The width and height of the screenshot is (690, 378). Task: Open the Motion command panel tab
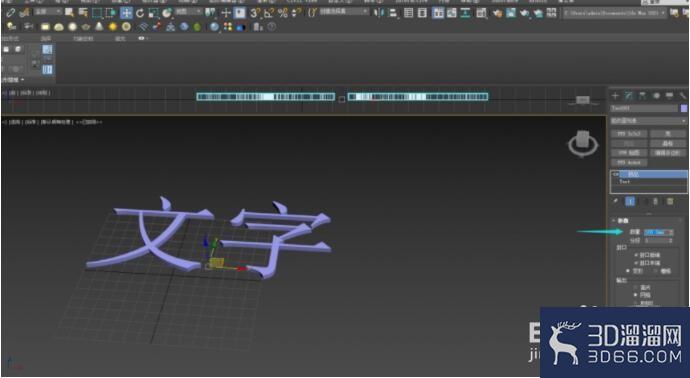(656, 95)
